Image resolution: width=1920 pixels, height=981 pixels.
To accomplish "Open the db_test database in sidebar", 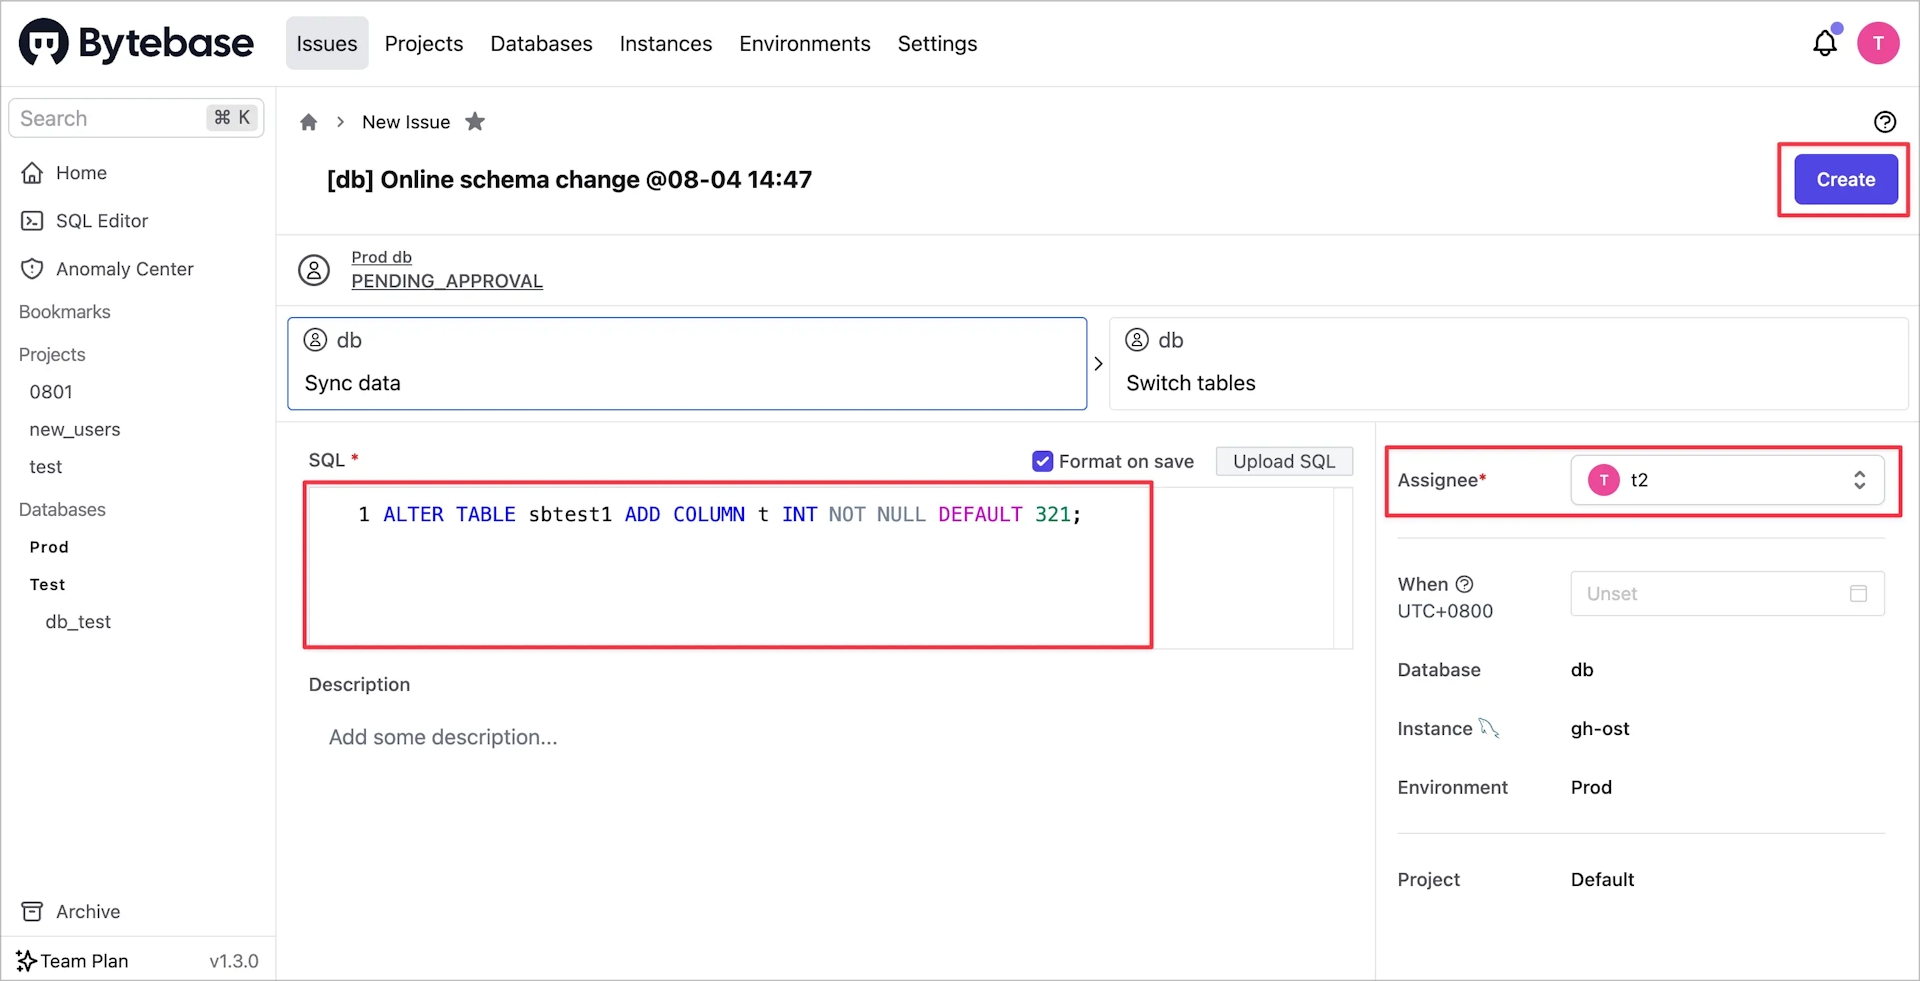I will point(78,622).
